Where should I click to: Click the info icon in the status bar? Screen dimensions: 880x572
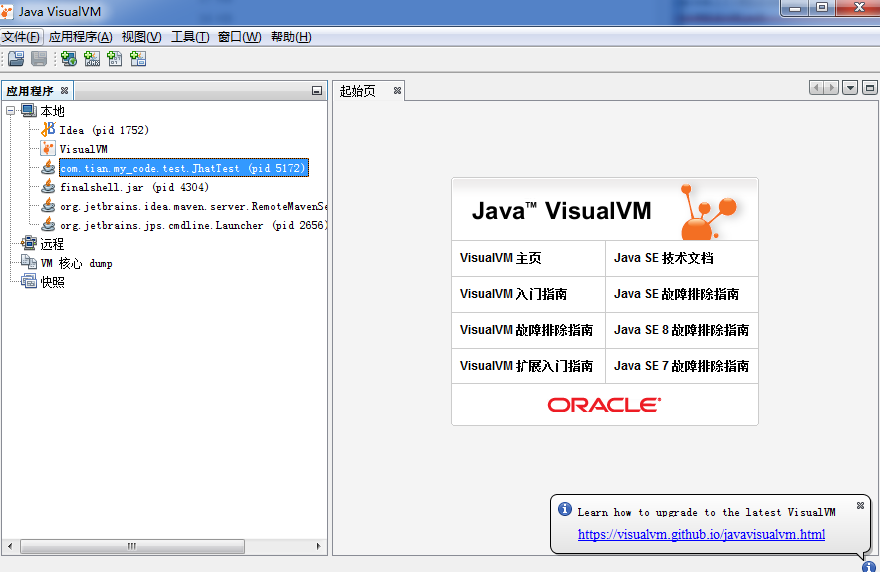tap(868, 566)
